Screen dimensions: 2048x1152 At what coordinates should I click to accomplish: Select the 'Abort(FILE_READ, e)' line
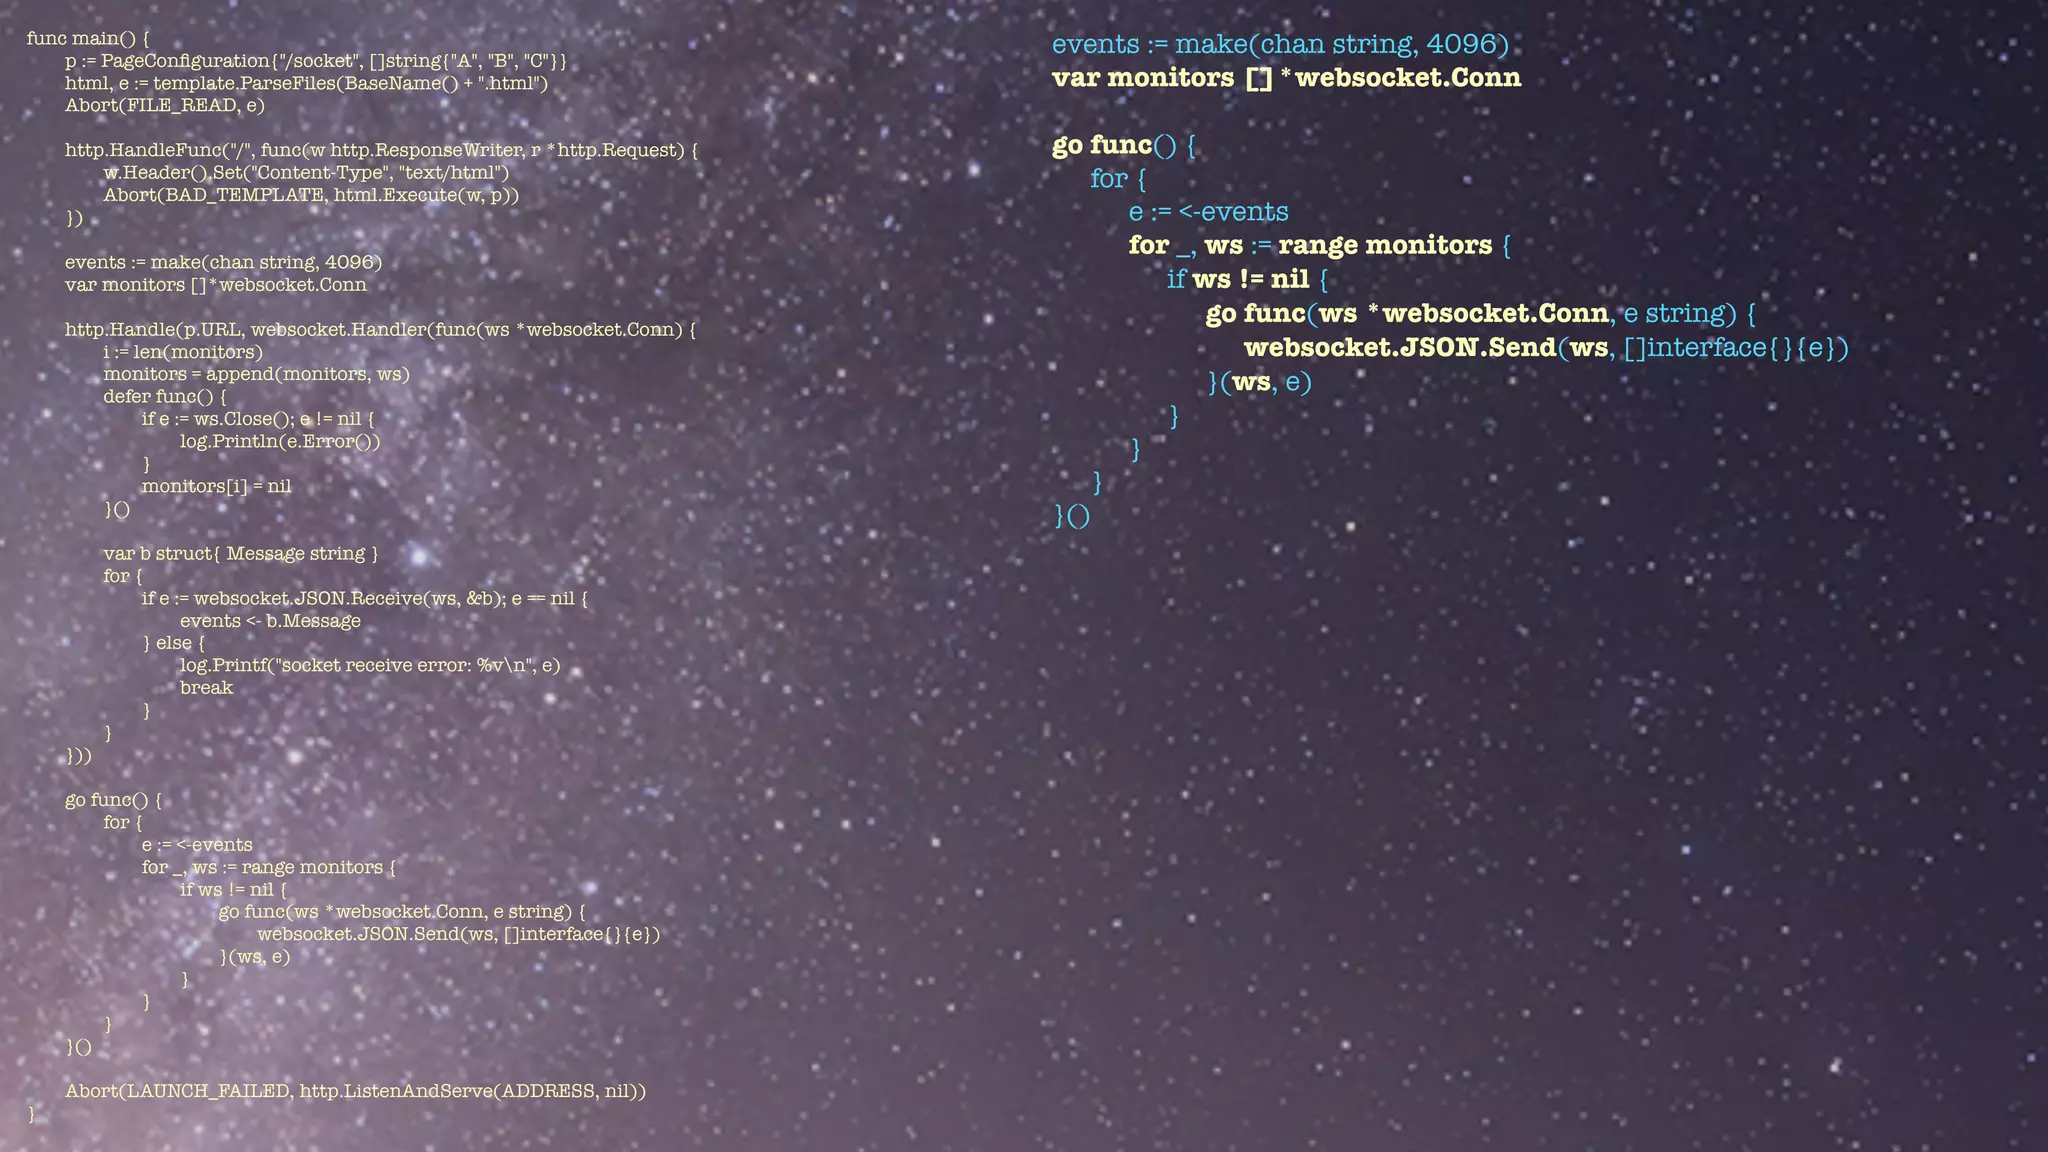point(165,105)
